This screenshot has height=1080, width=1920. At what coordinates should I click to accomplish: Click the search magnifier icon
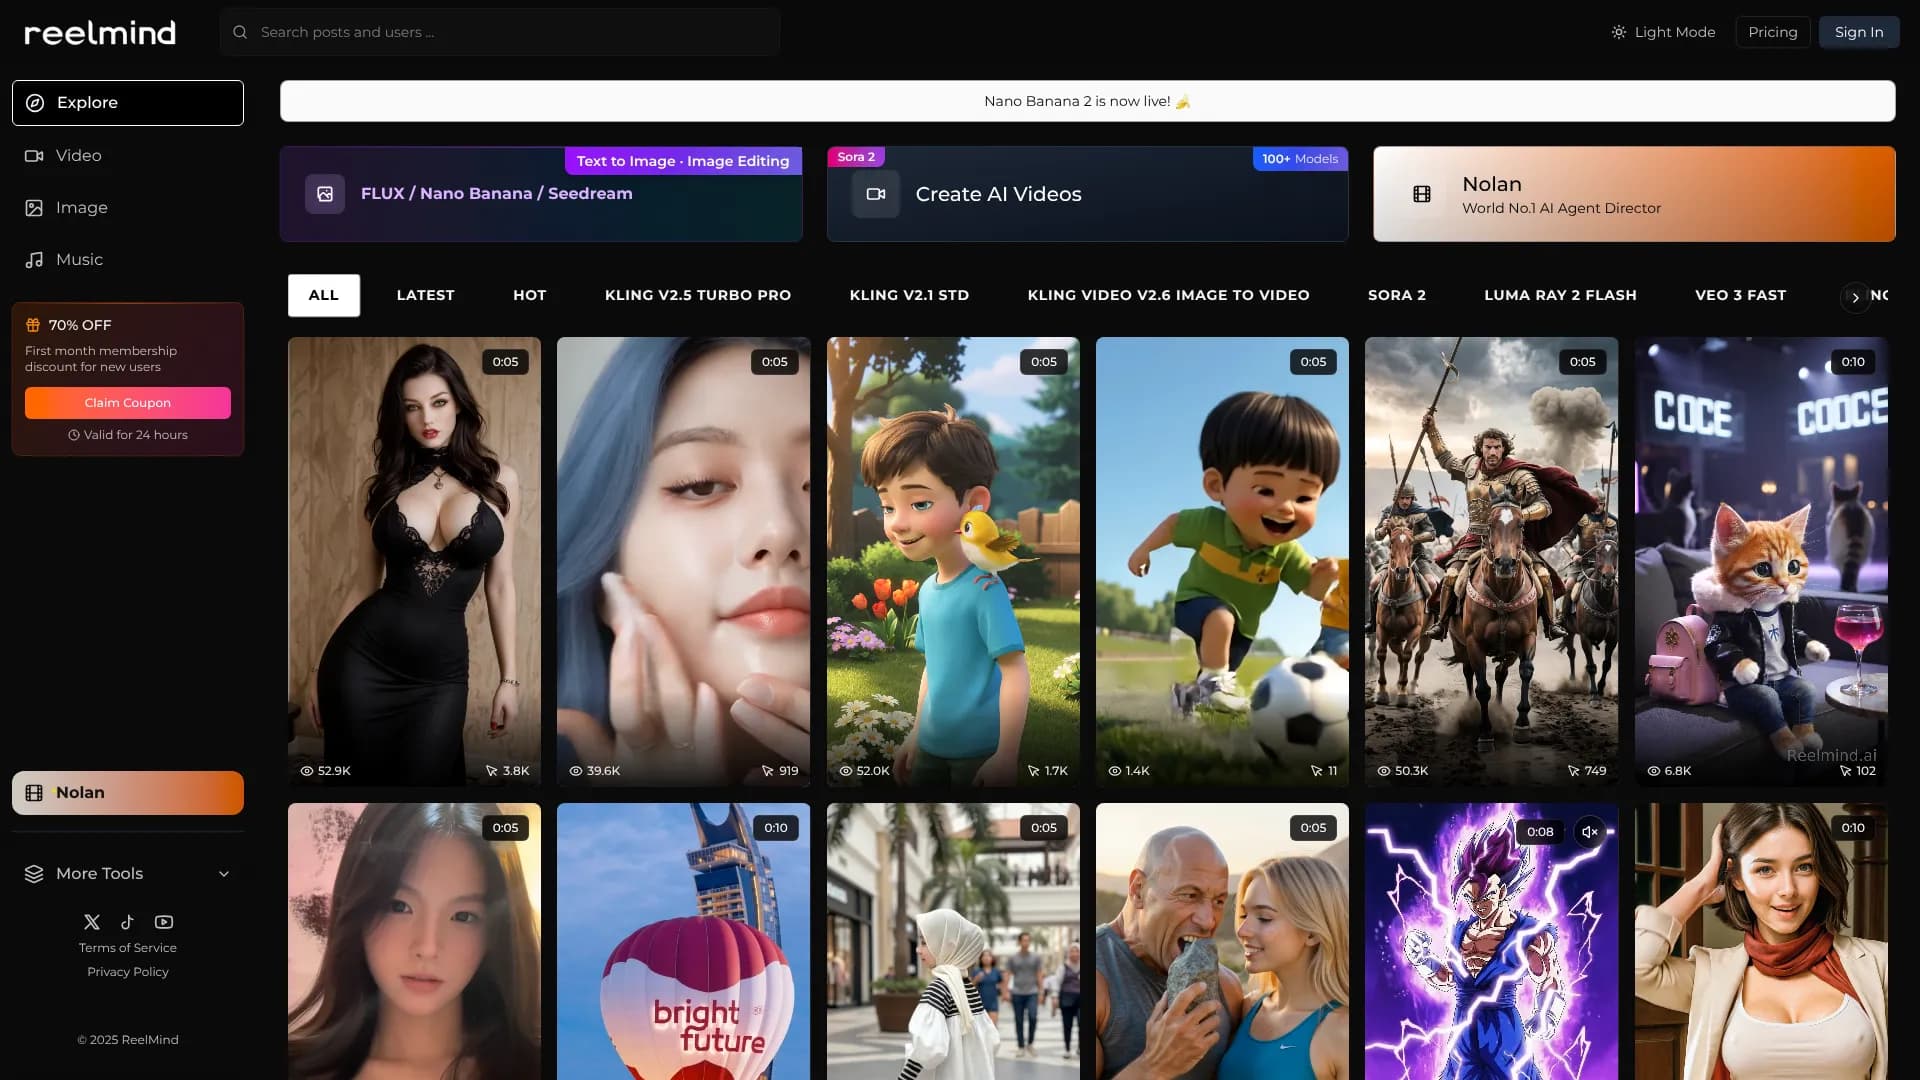(240, 32)
